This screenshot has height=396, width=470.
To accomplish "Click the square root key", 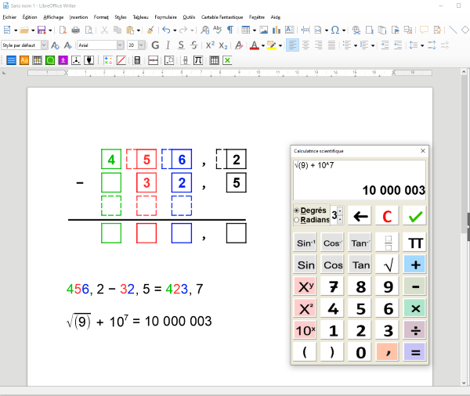I will [x=388, y=265].
